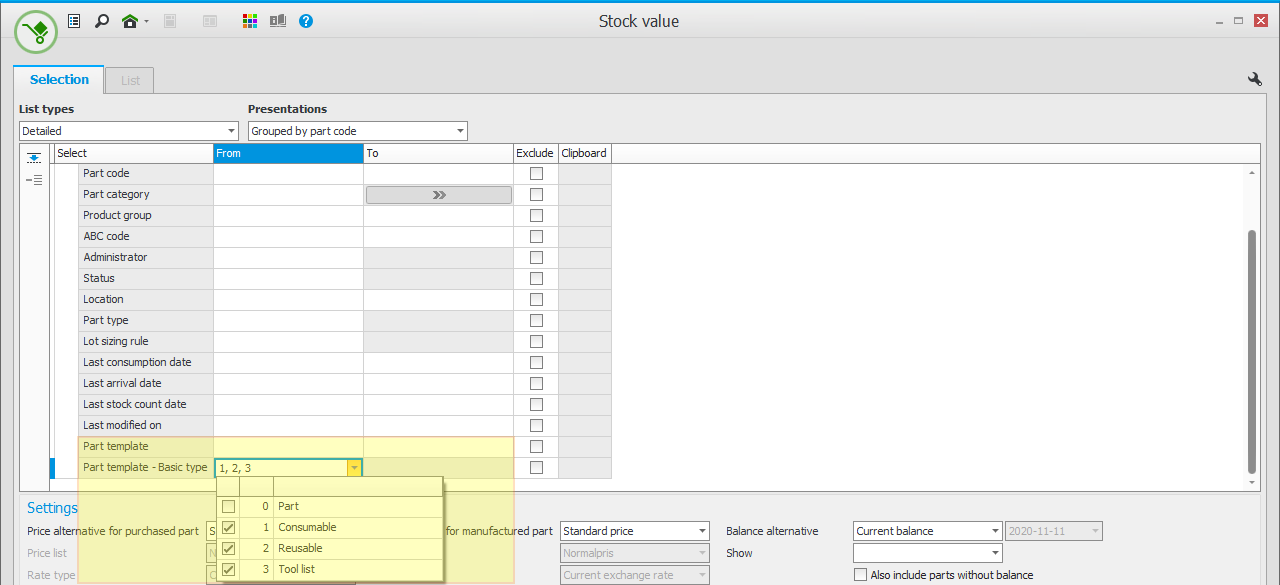Uncheck the Tool list option
Screen dimensions: 1280x585
[229, 570]
